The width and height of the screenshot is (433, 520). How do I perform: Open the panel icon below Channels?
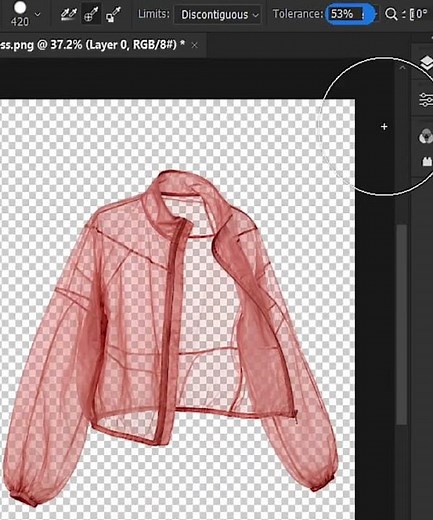(427, 162)
